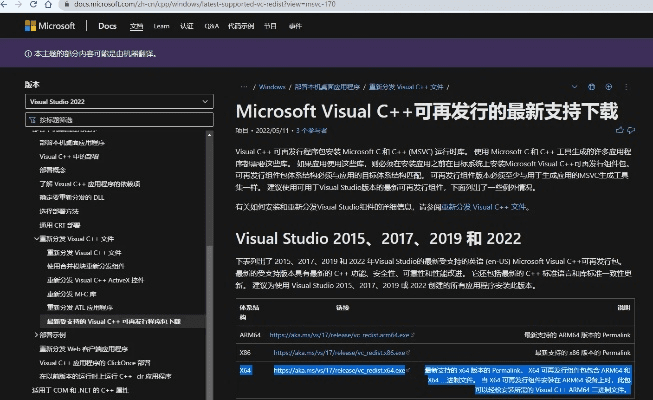Click the thumbs-down feedback icon

[x=631, y=130]
